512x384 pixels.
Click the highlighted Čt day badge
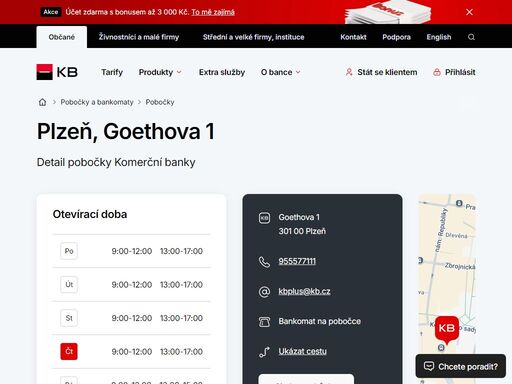69,351
